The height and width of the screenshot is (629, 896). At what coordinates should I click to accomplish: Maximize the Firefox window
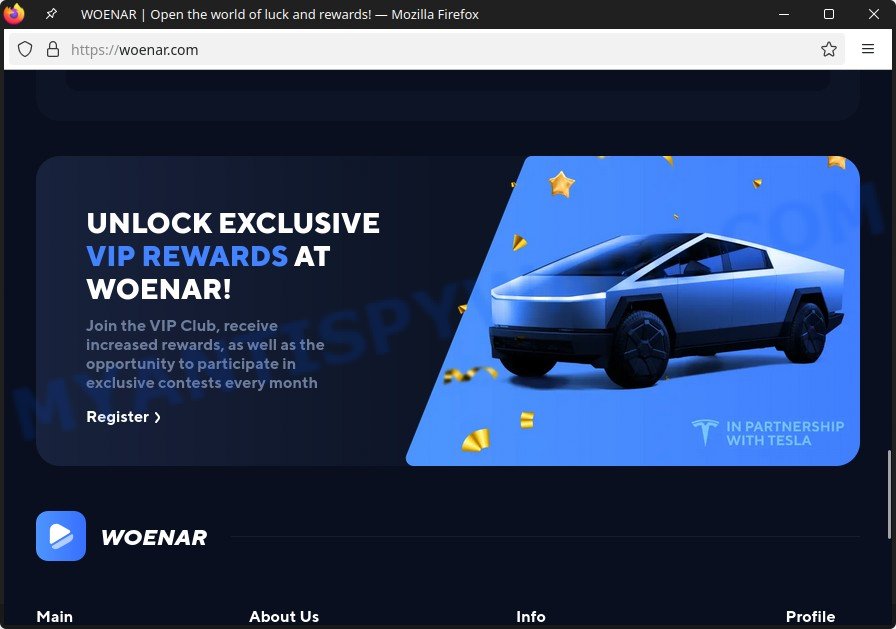click(829, 14)
